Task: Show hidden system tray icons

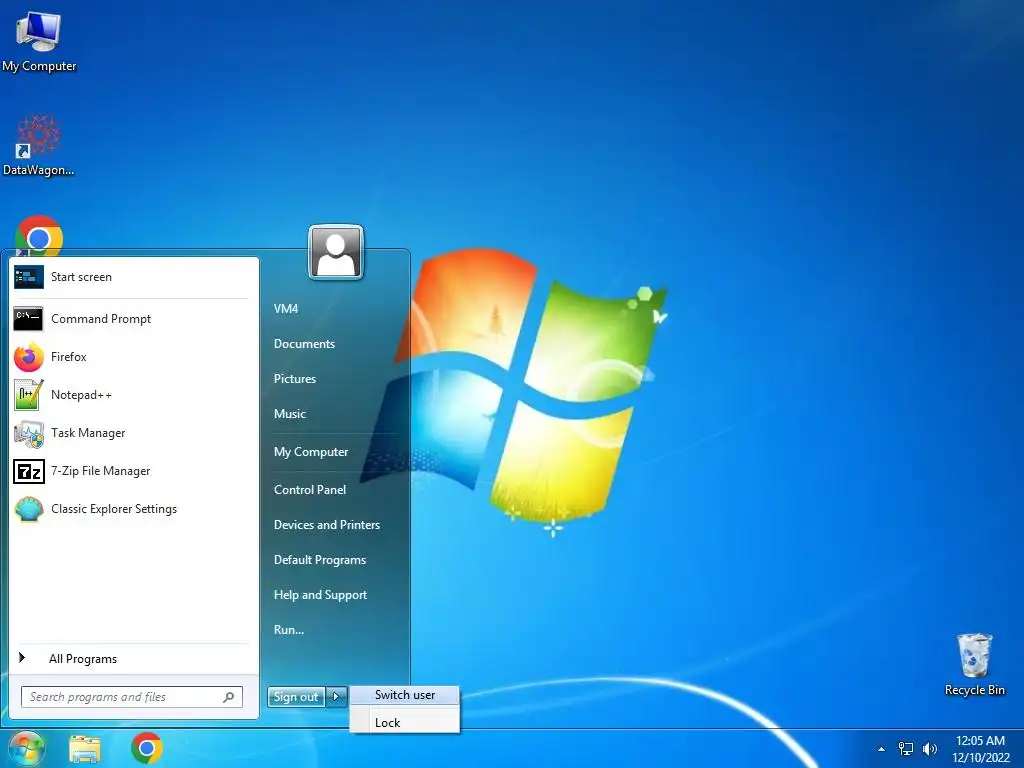Action: pos(882,749)
